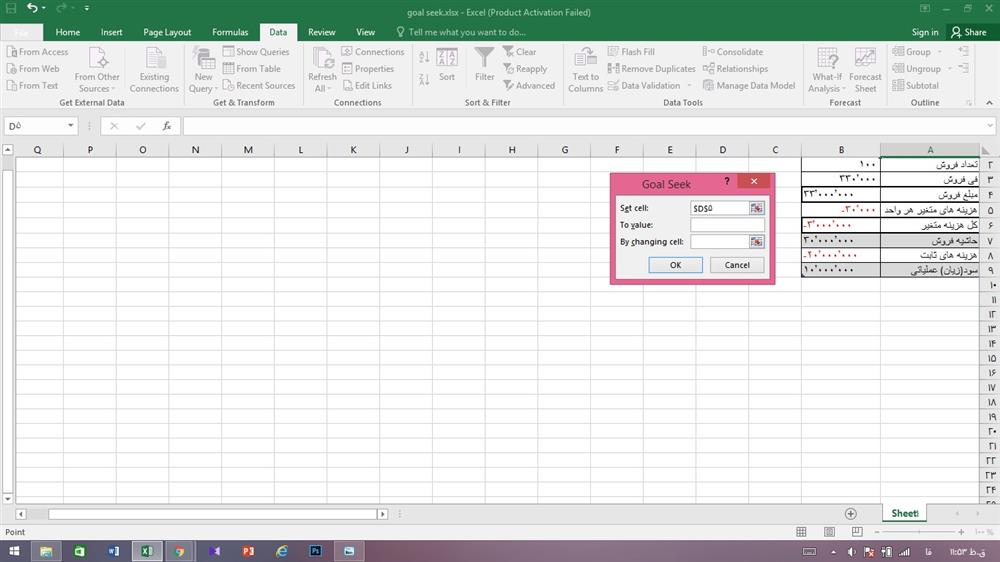Open PowerPoint from the taskbar
The width and height of the screenshot is (1000, 562).
tap(247, 551)
